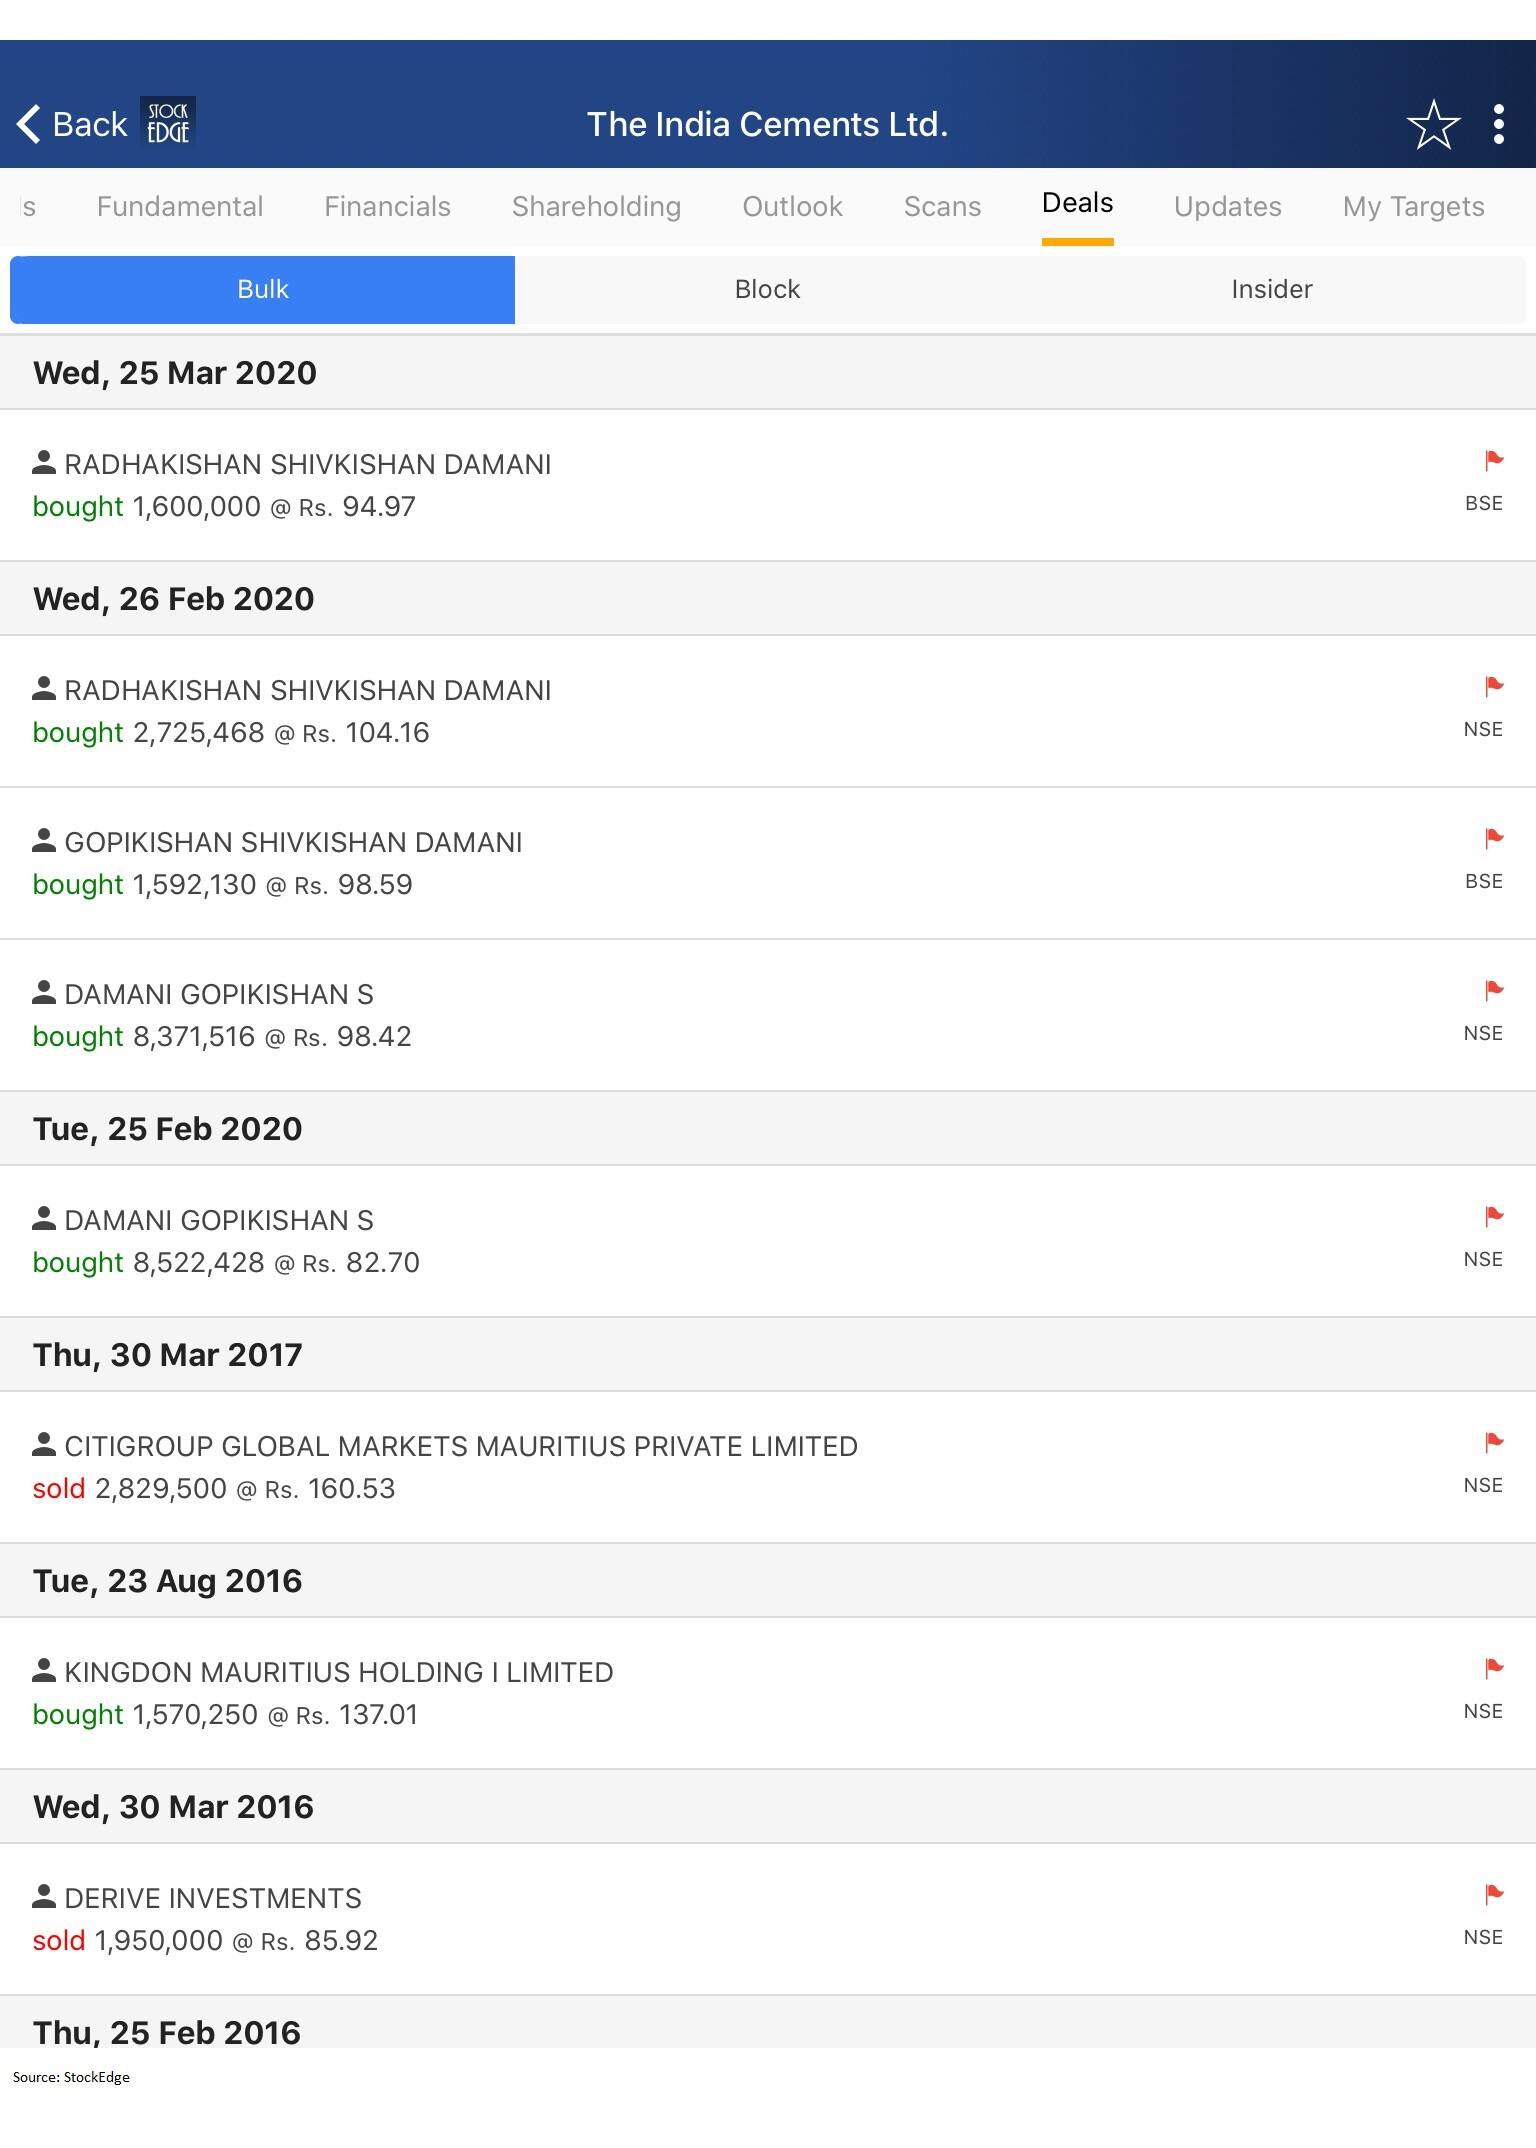The height and width of the screenshot is (2148, 1536).
Task: Switch to the My Targets tab
Action: click(x=1413, y=207)
